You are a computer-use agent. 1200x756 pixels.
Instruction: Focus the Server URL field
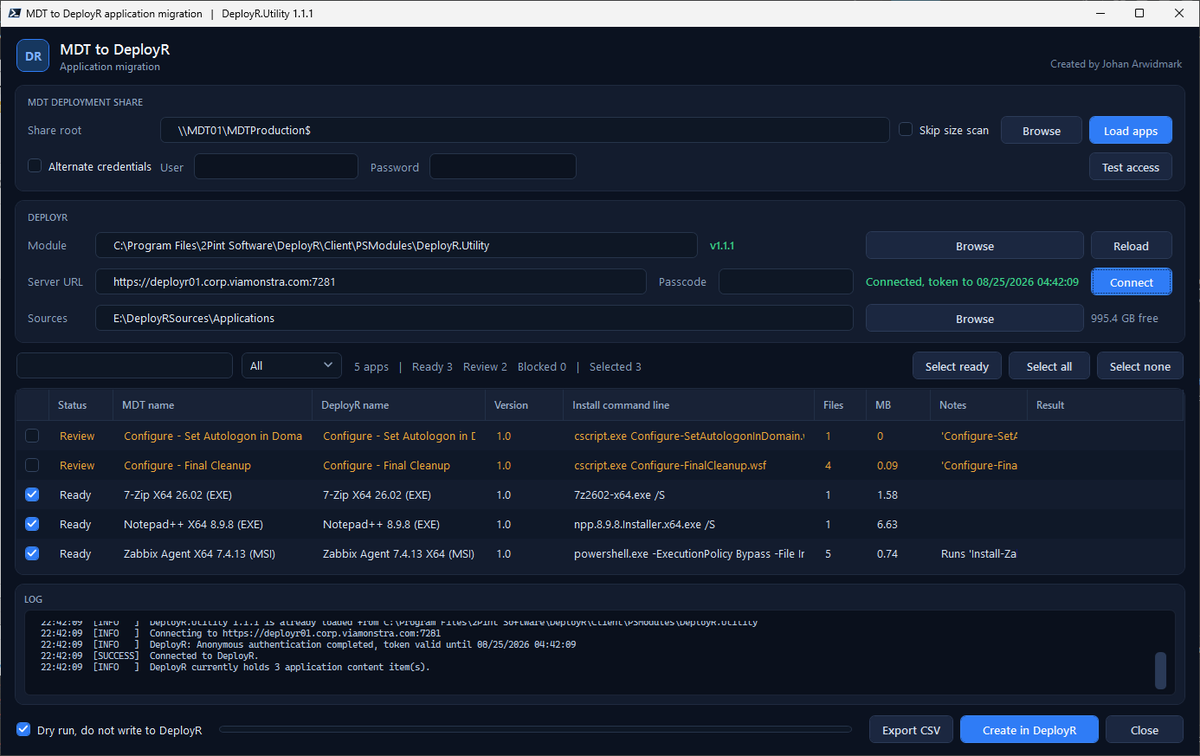pos(371,282)
